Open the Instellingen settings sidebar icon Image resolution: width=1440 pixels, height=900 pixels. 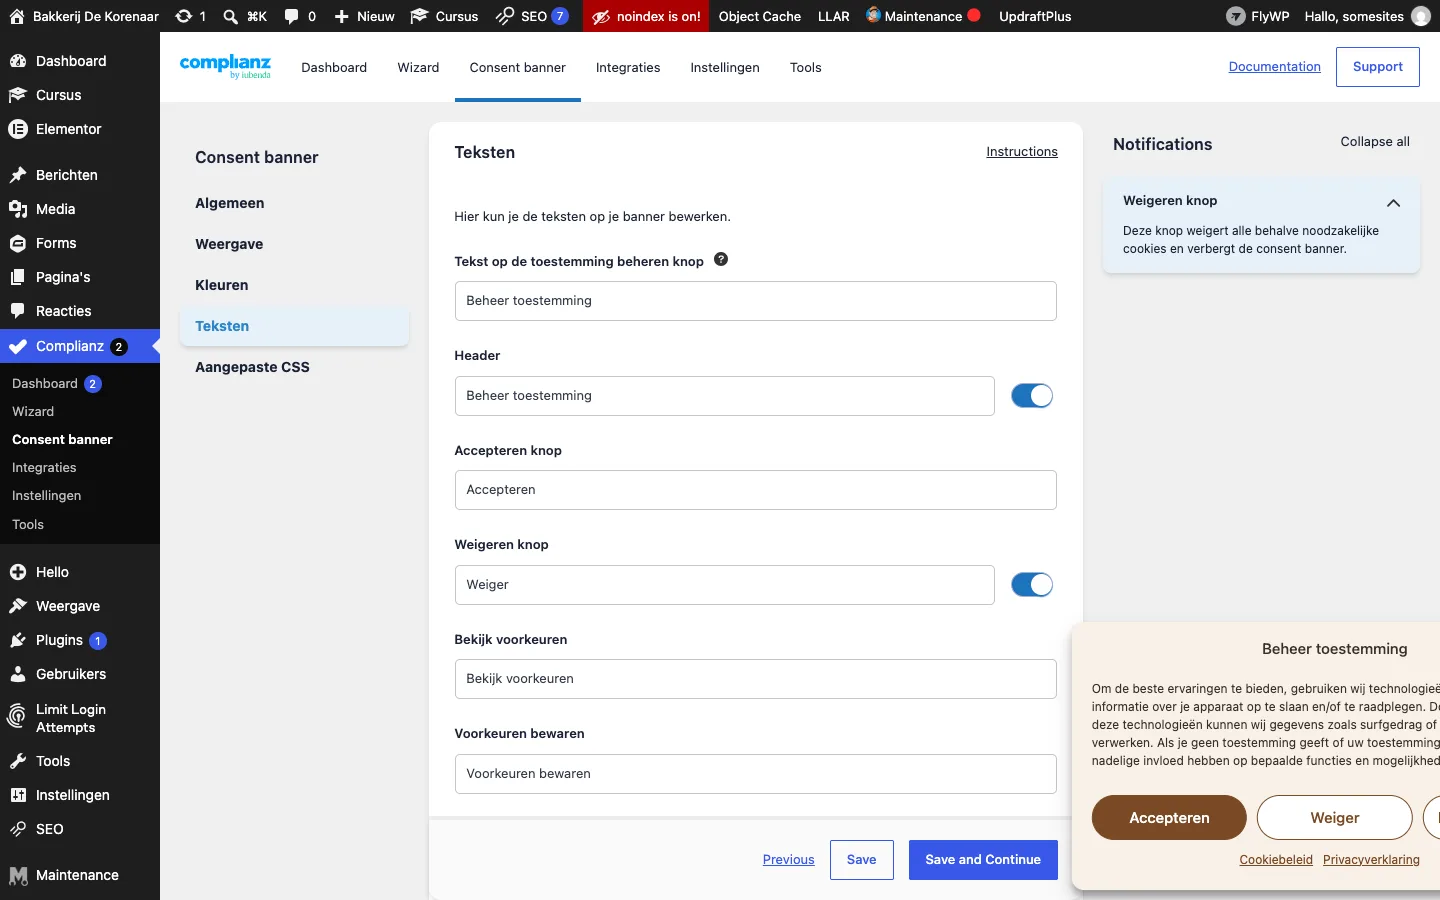point(18,795)
